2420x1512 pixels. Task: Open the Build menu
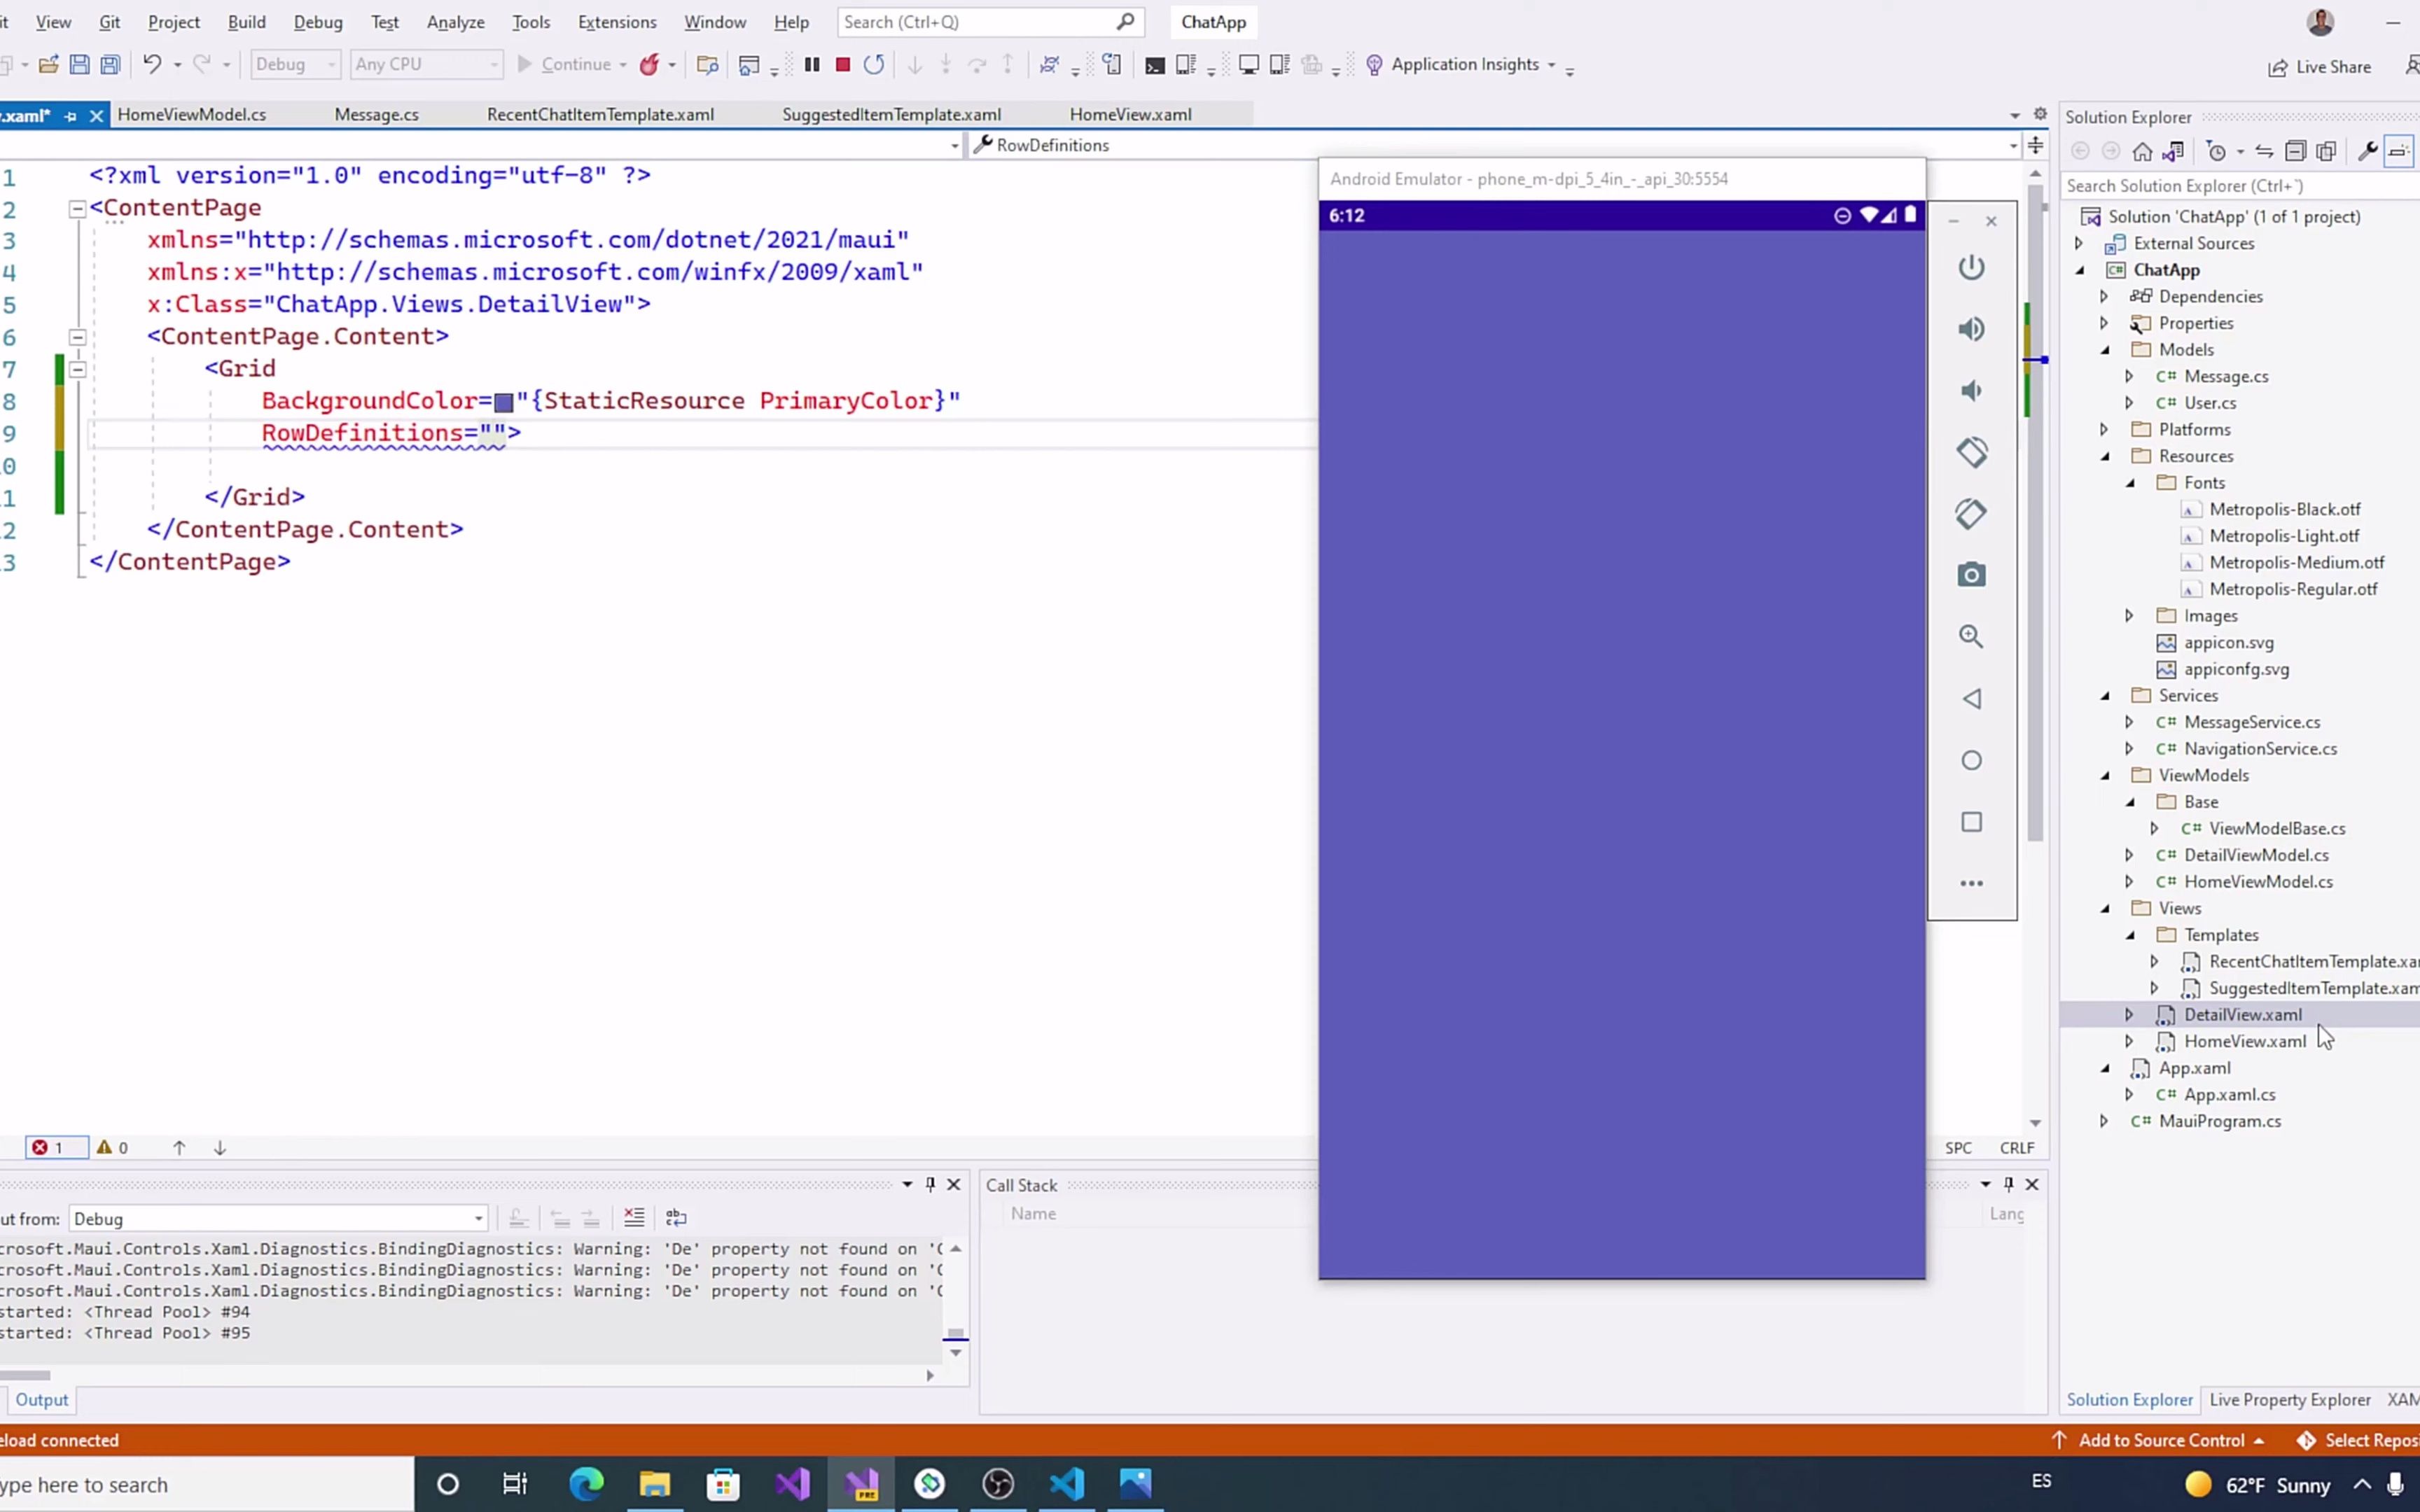click(x=246, y=21)
